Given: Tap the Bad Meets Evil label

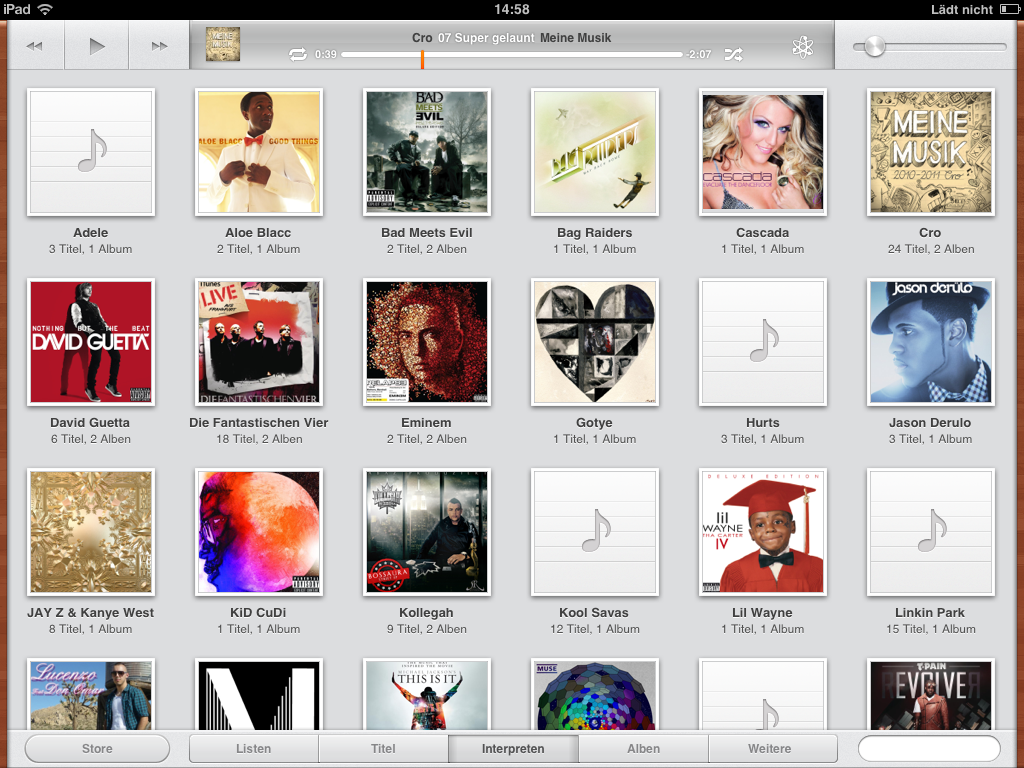Looking at the screenshot, I should point(426,232).
